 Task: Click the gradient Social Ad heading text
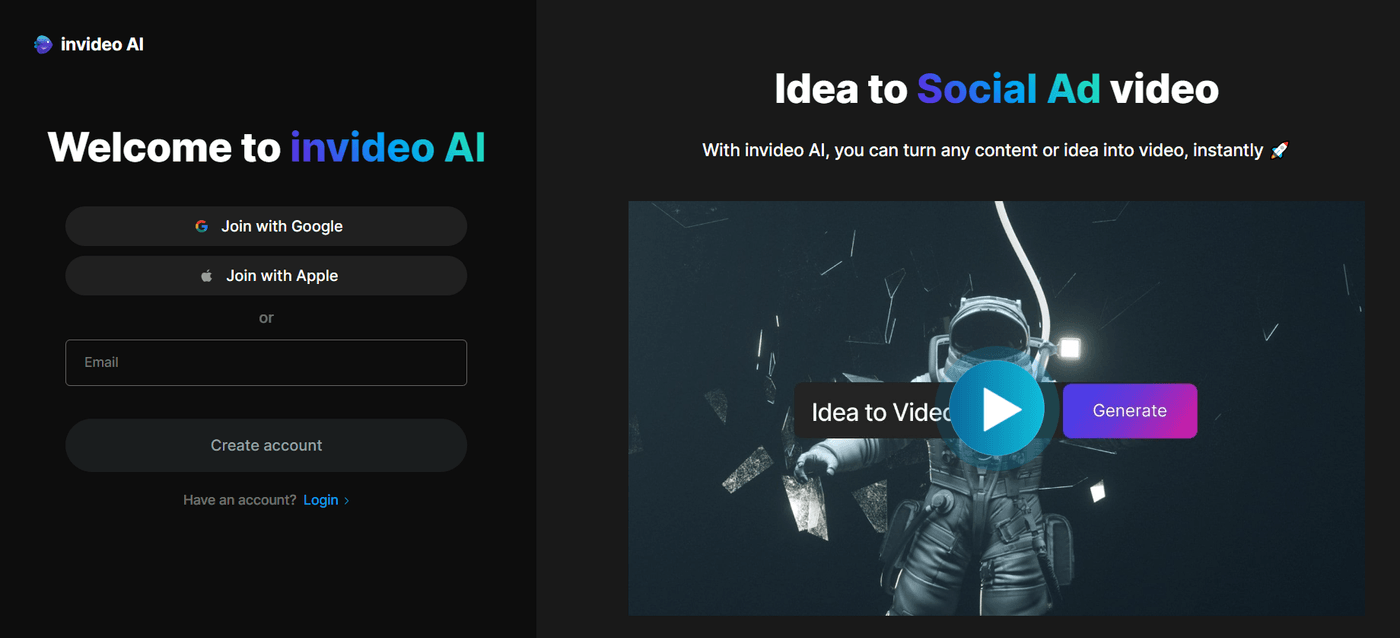(1009, 89)
